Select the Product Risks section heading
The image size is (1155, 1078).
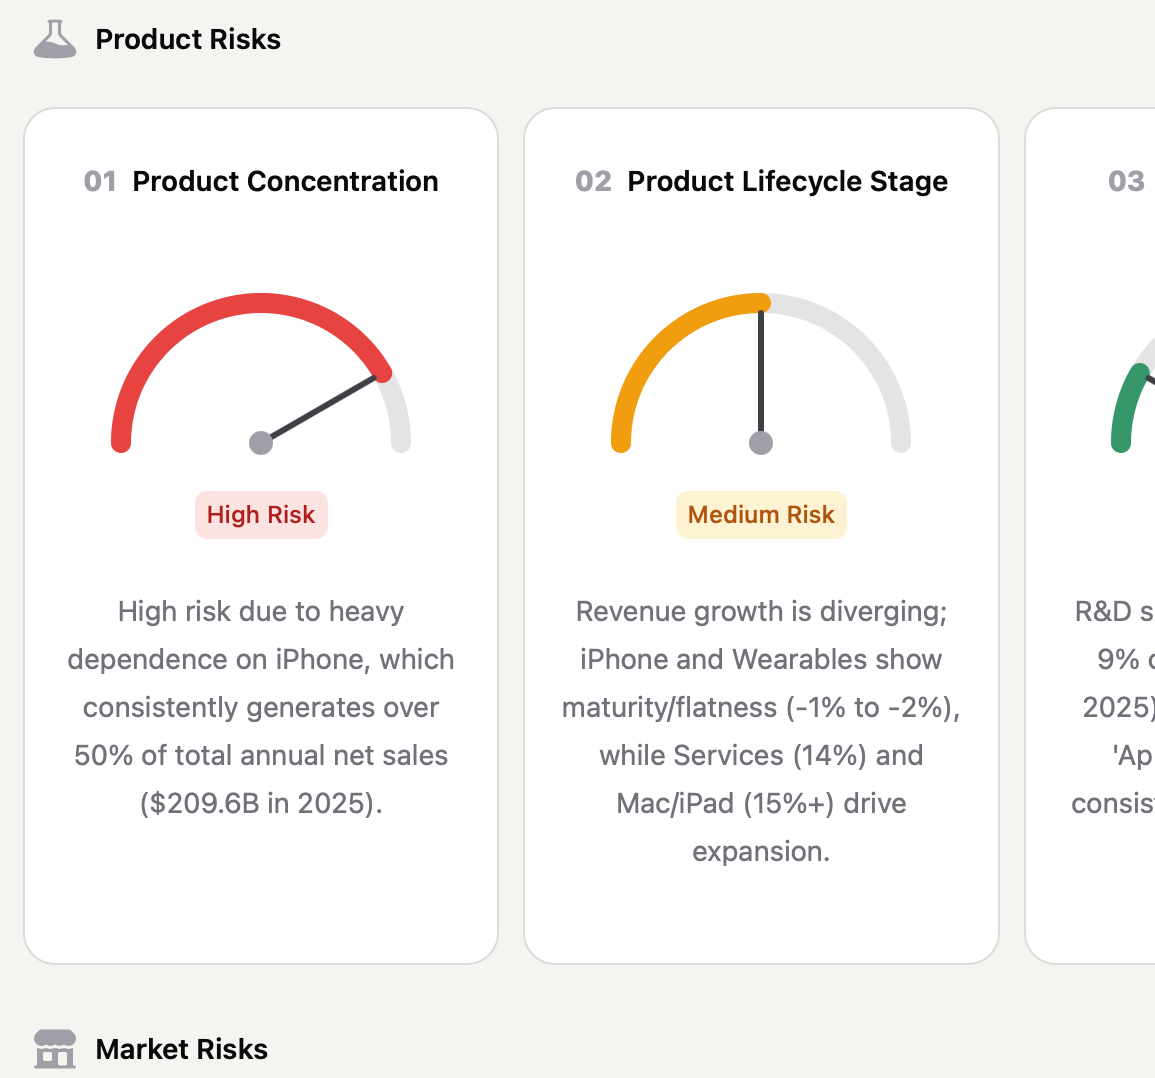[188, 40]
